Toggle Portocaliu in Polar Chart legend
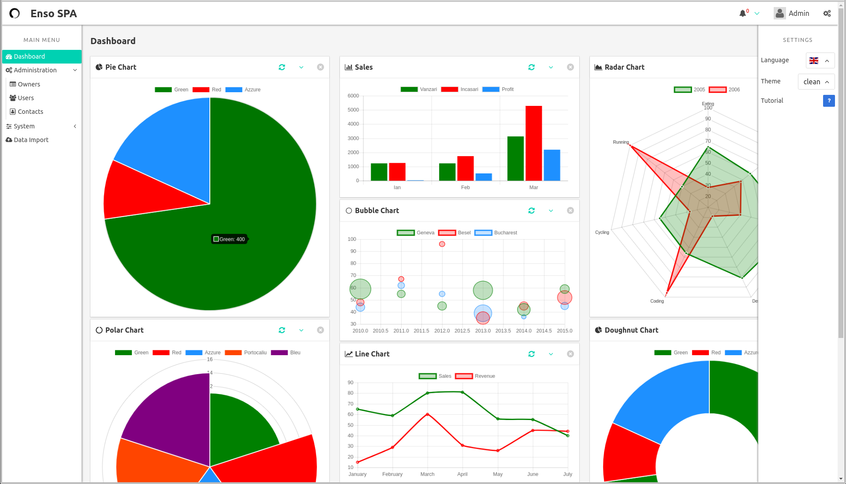Image resolution: width=846 pixels, height=484 pixels. (246, 353)
